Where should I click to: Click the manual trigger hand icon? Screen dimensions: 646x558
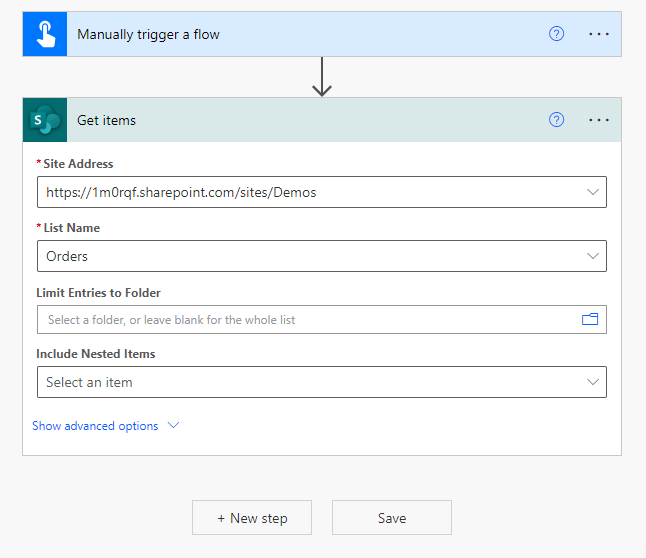pos(45,34)
